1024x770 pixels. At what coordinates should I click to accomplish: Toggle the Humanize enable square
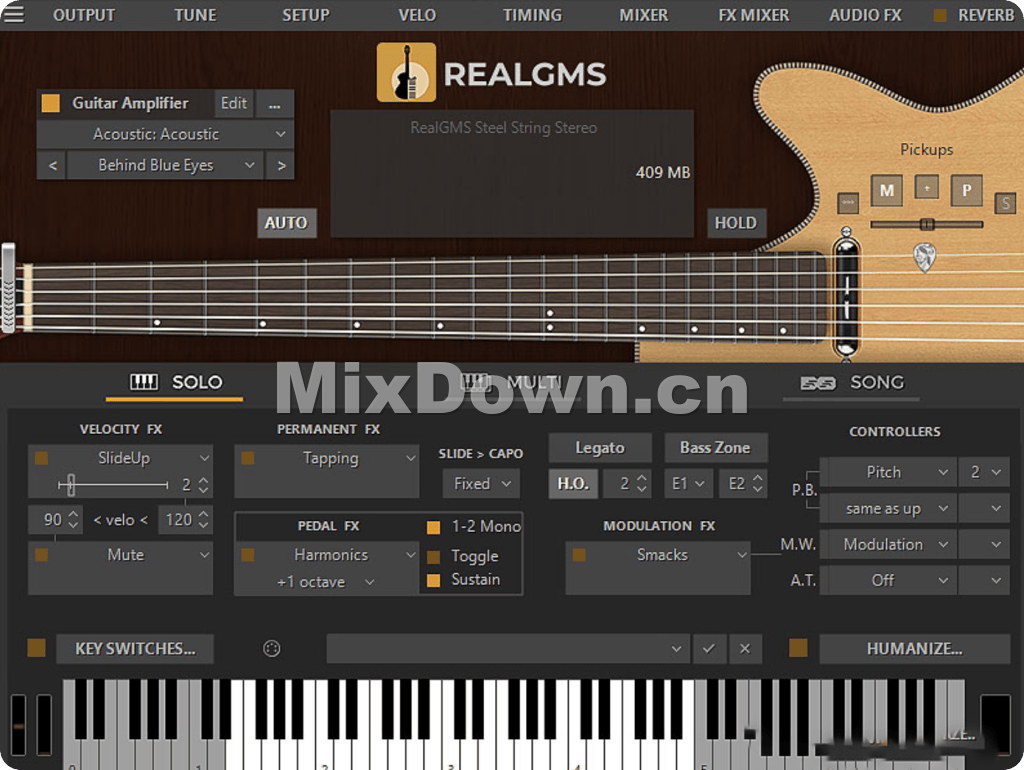(798, 648)
